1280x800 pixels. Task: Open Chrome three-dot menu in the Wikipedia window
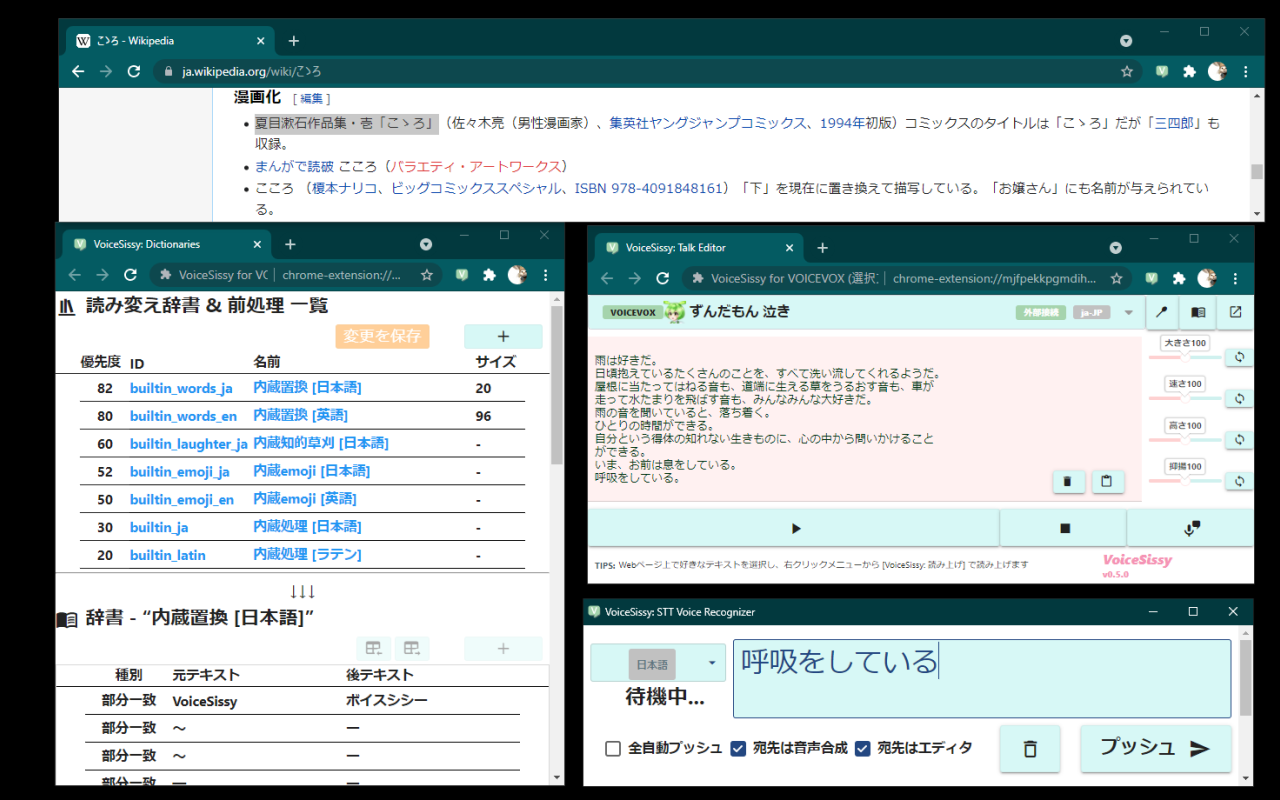1246,72
